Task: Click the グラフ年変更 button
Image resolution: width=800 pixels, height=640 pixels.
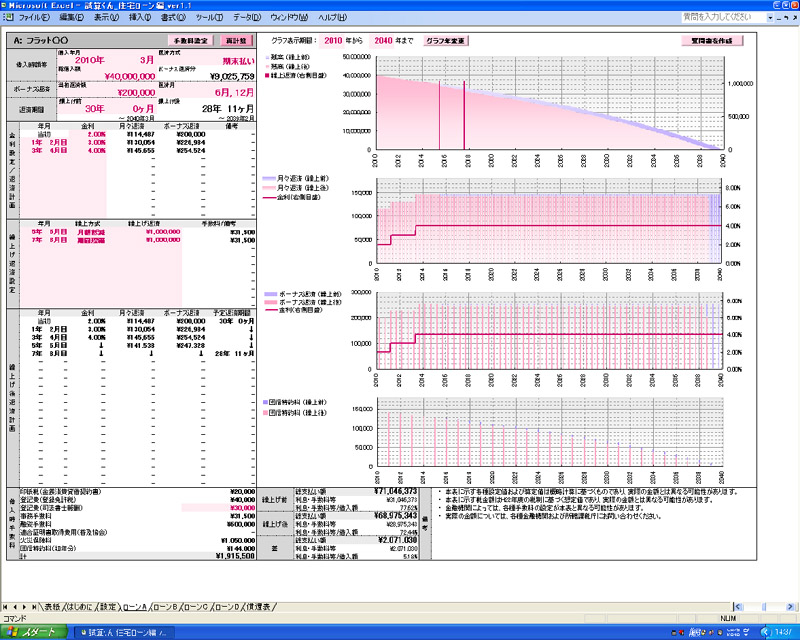Action: (x=445, y=41)
